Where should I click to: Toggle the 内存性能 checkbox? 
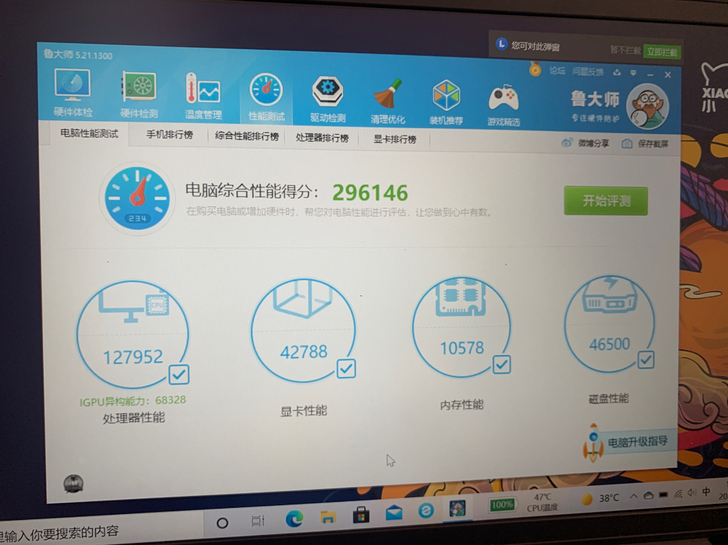501,364
